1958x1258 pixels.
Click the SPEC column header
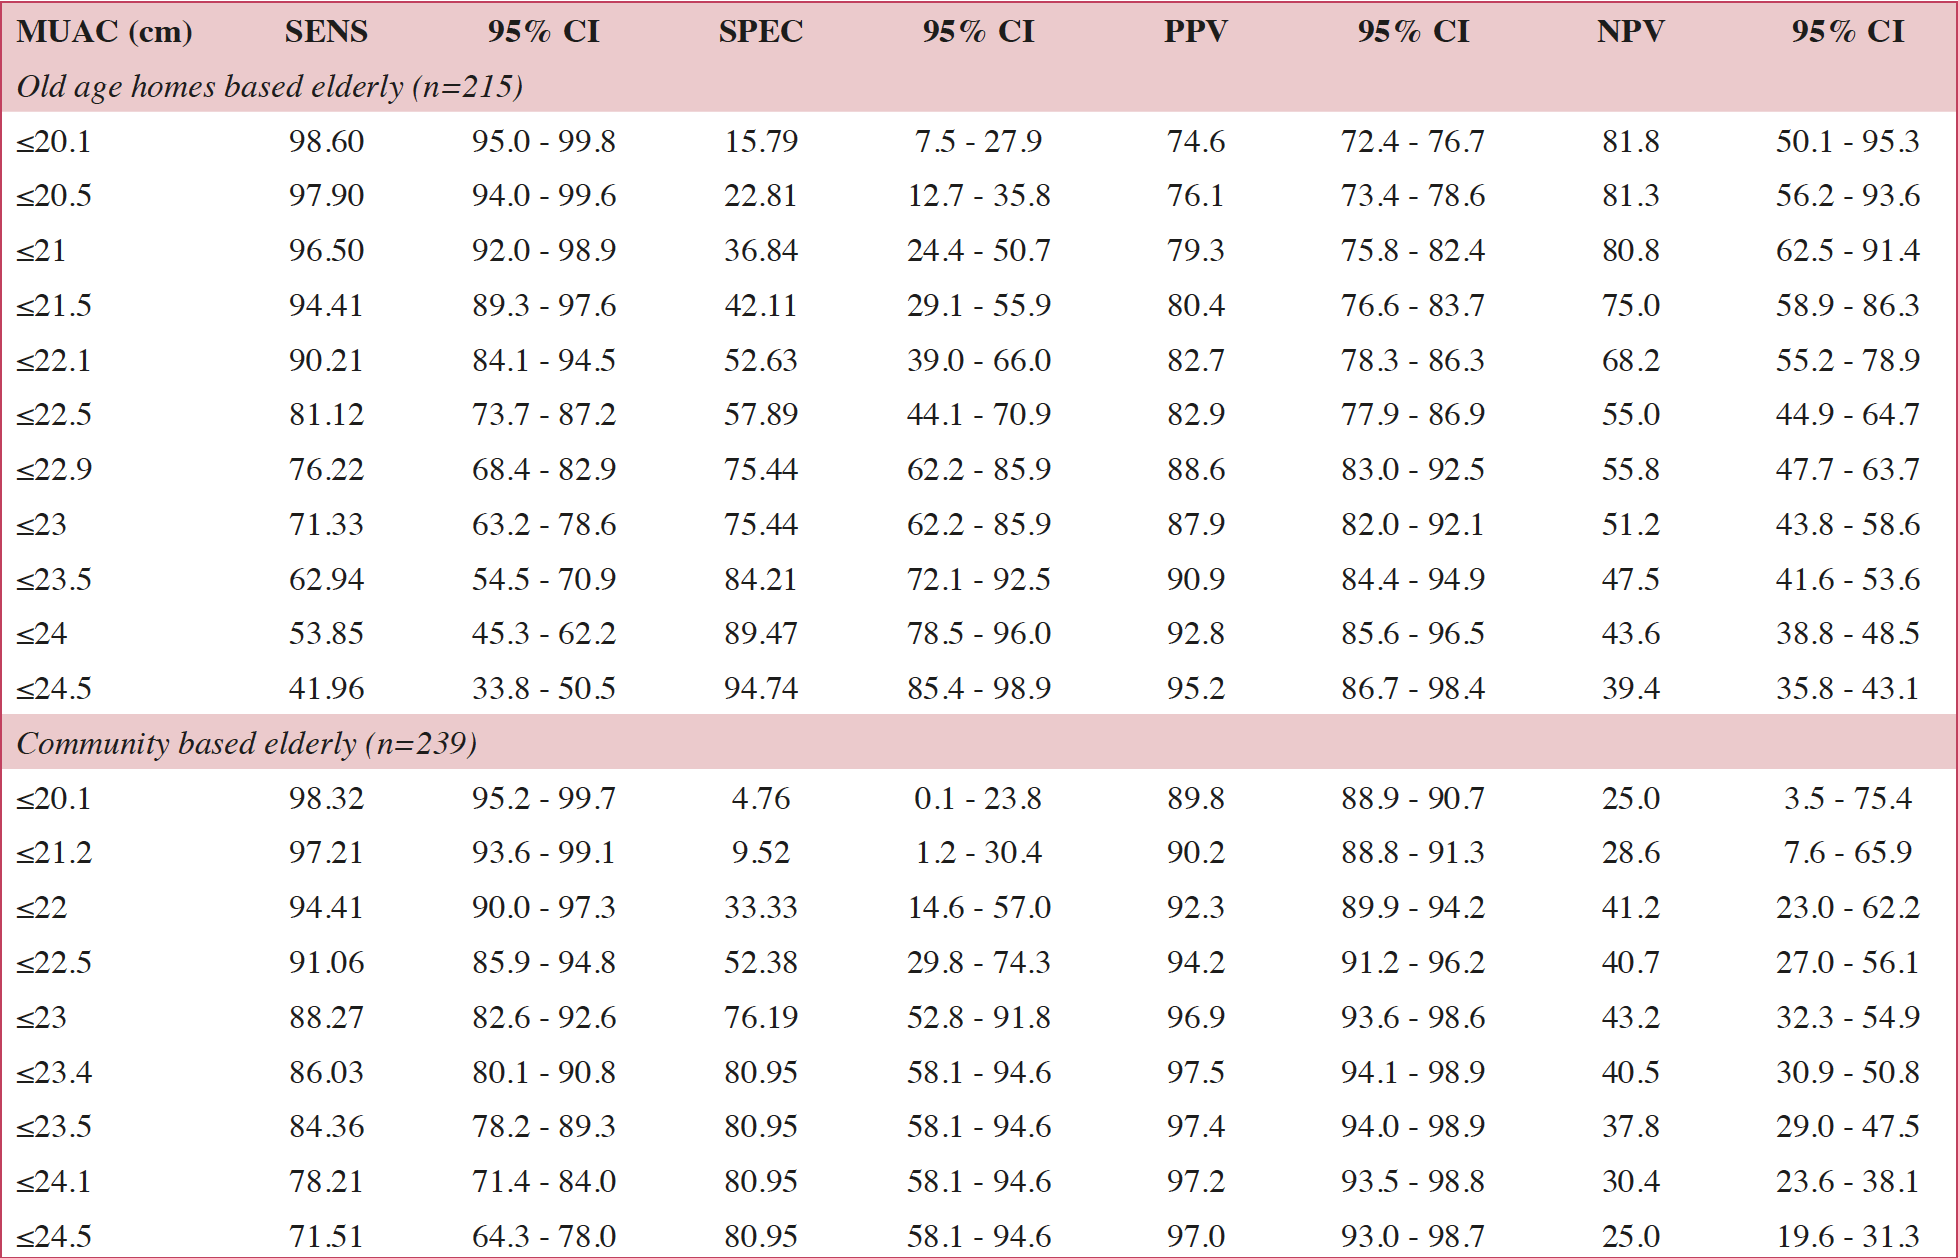(x=760, y=31)
